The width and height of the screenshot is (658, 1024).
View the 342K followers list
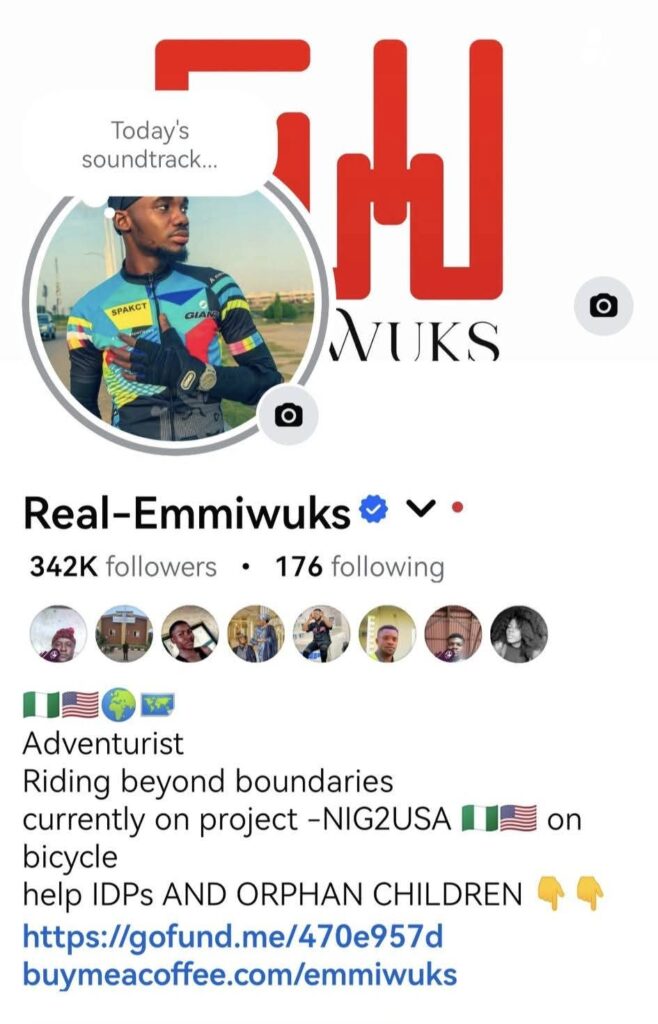point(123,567)
